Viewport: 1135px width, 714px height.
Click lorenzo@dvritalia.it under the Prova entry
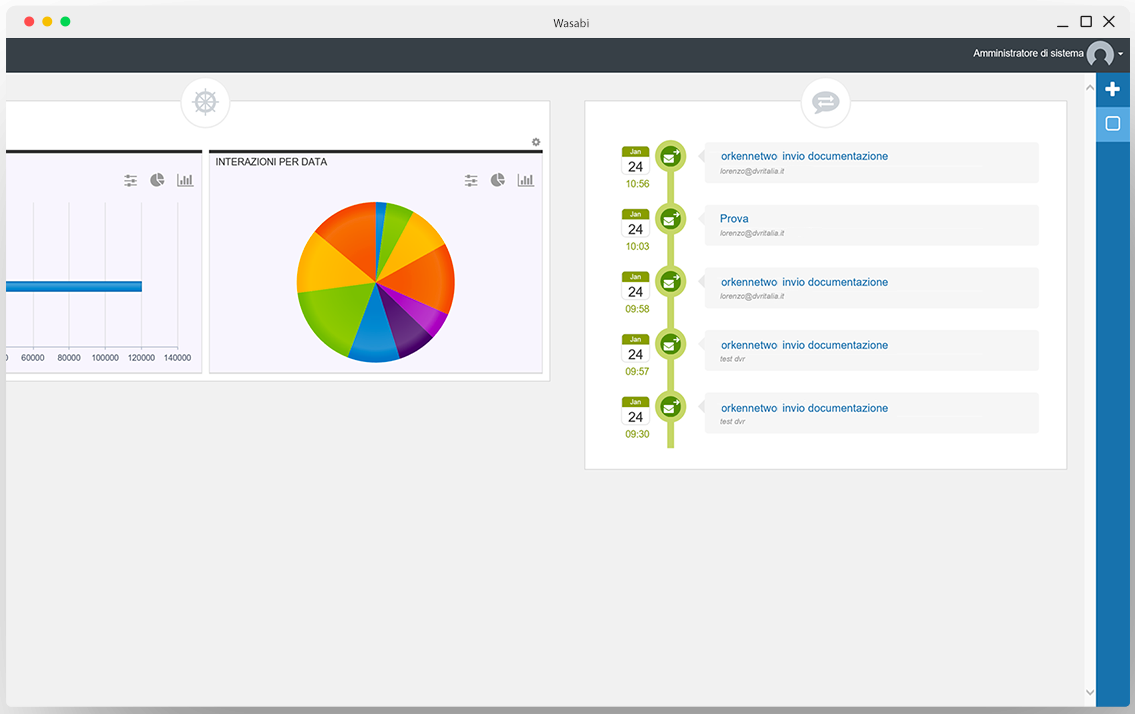click(x=752, y=233)
